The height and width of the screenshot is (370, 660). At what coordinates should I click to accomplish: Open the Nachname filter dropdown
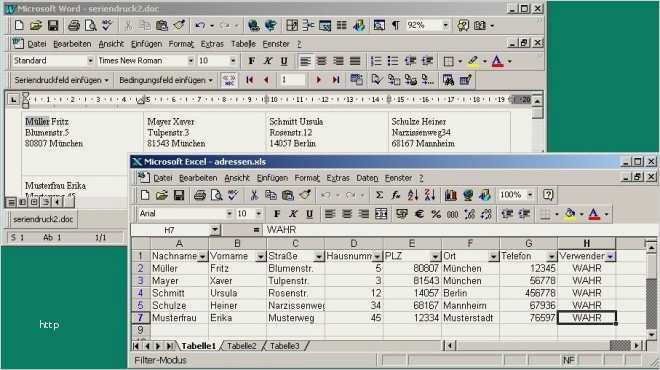[x=202, y=256]
